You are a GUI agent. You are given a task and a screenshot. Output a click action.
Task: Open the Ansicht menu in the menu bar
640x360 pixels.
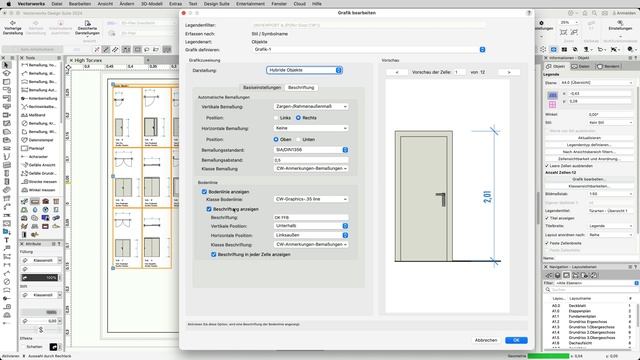coord(105,4)
